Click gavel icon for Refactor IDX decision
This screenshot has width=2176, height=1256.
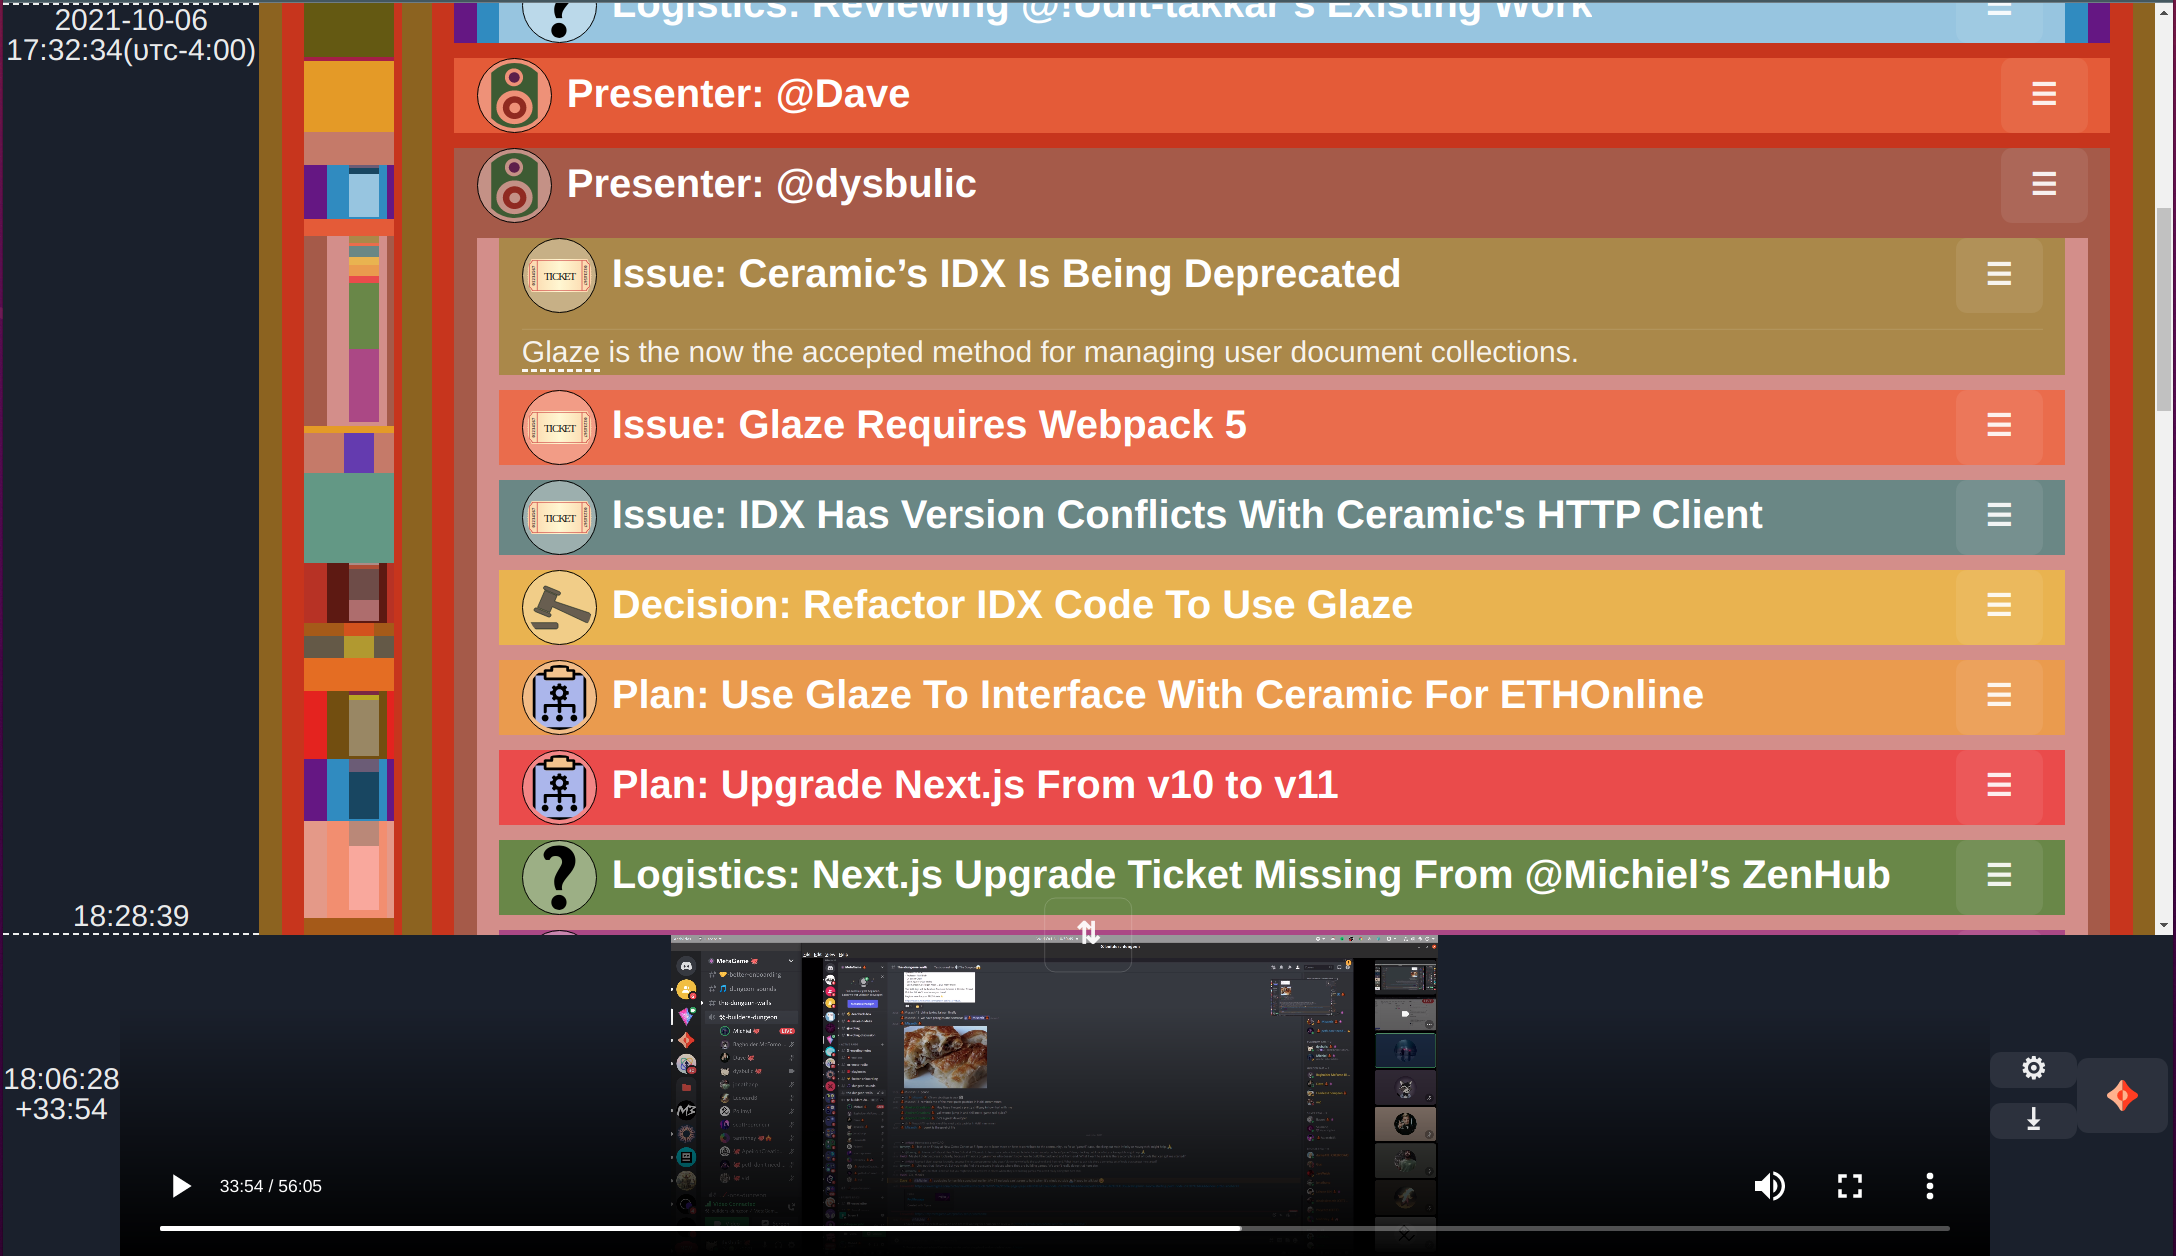pos(559,607)
